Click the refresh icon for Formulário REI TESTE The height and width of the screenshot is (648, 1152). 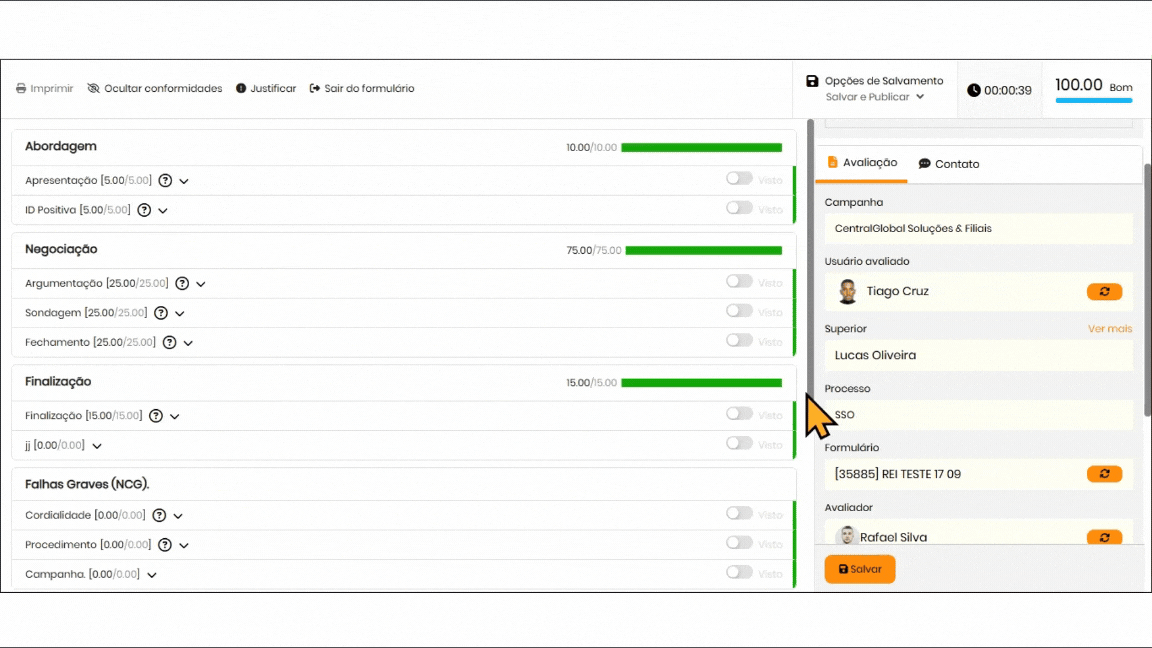pyautogui.click(x=1104, y=474)
